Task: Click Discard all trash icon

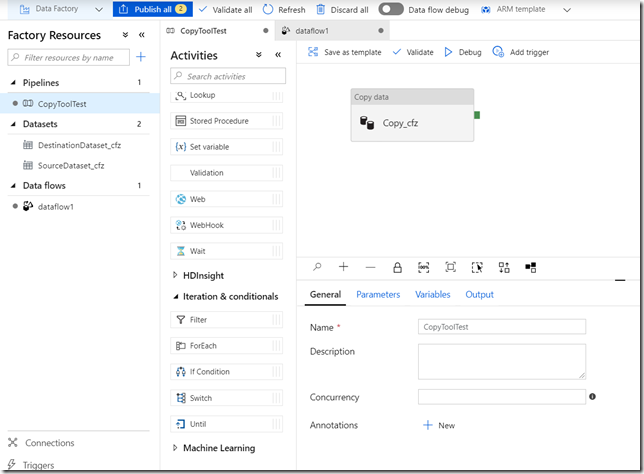Action: (321, 9)
